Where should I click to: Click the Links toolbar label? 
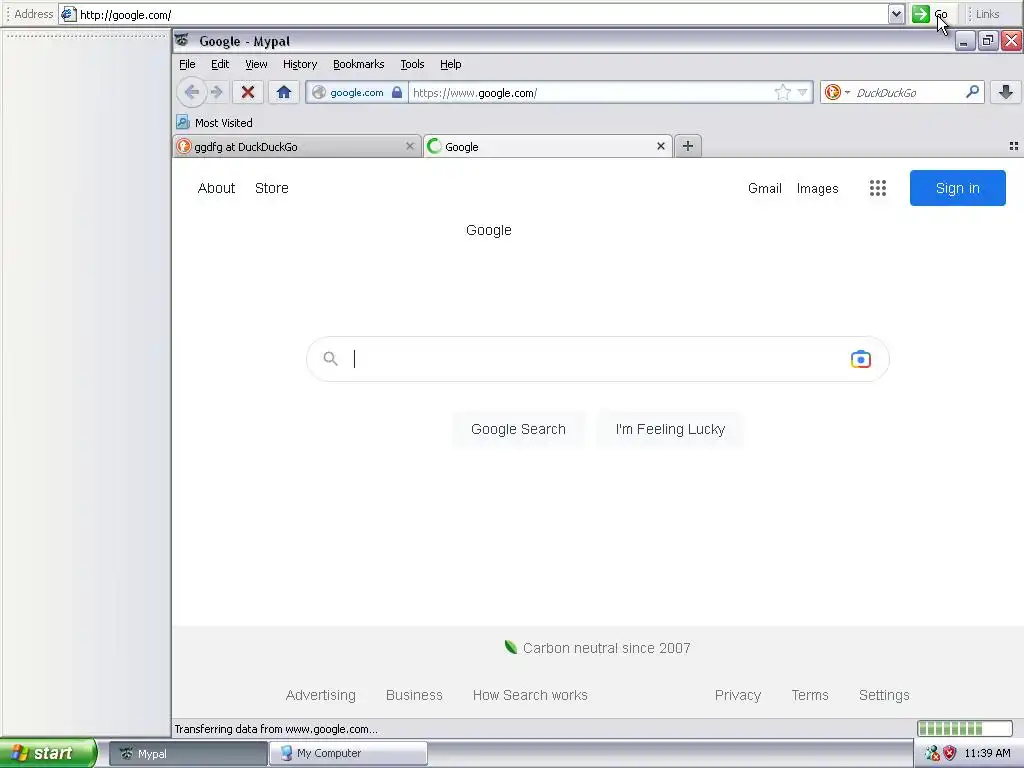987,14
